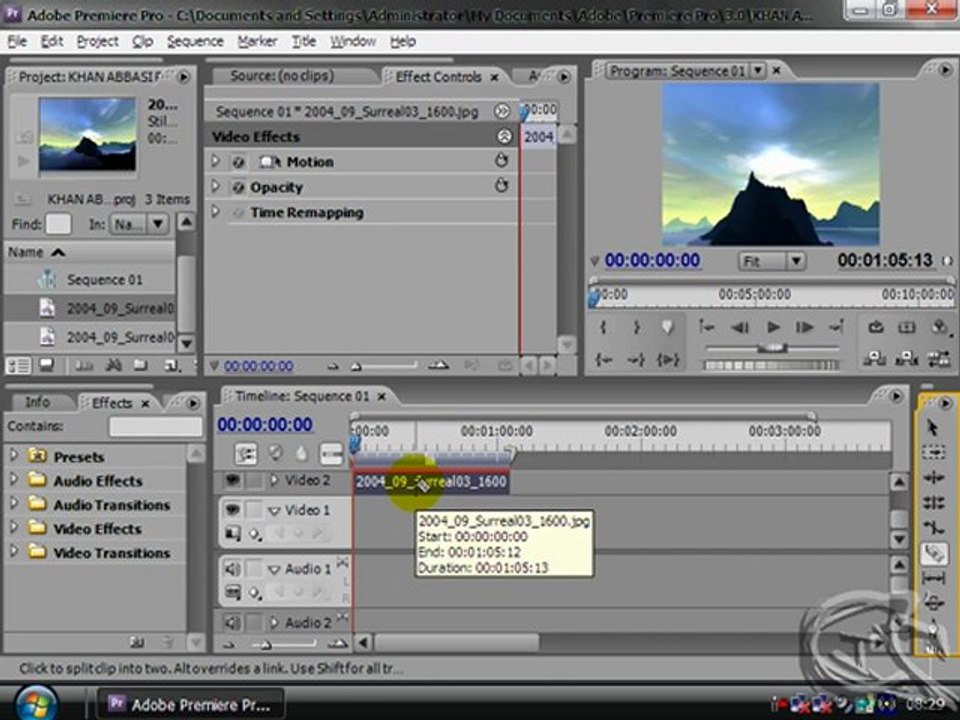Reset the Opacity effect
960x720 pixels.
point(501,186)
